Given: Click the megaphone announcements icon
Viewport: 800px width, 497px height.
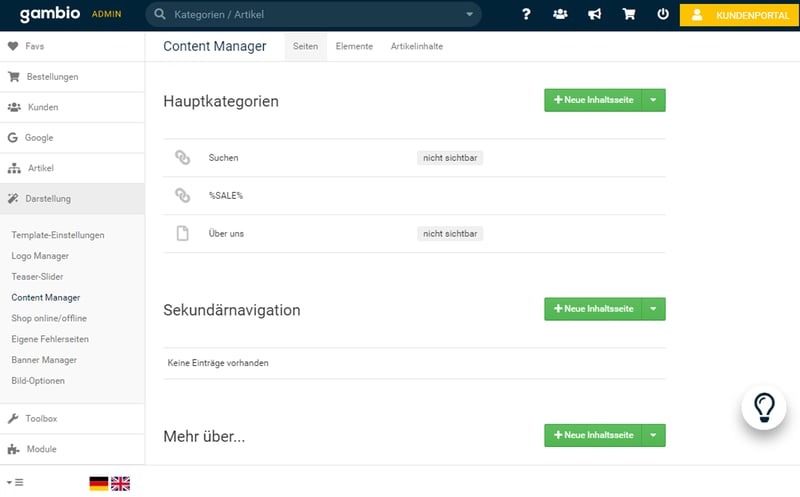Looking at the screenshot, I should tap(594, 15).
